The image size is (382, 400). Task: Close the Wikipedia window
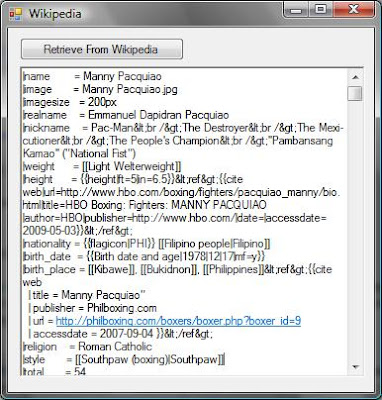(353, 10)
